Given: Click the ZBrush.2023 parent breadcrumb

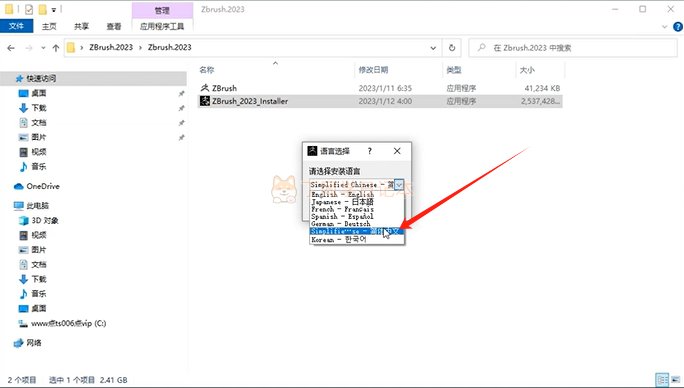Looking at the screenshot, I should coord(111,47).
